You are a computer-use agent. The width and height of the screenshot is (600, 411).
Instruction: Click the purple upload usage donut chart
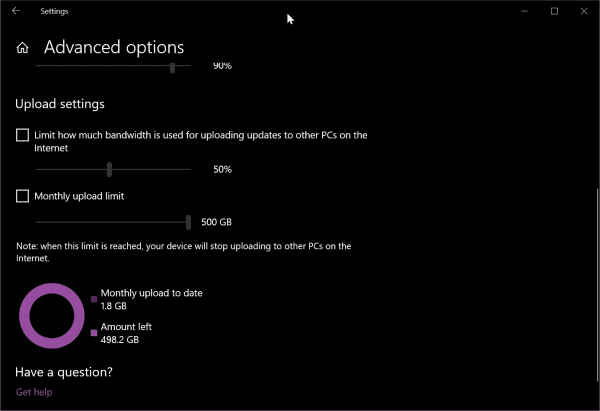pos(52,316)
